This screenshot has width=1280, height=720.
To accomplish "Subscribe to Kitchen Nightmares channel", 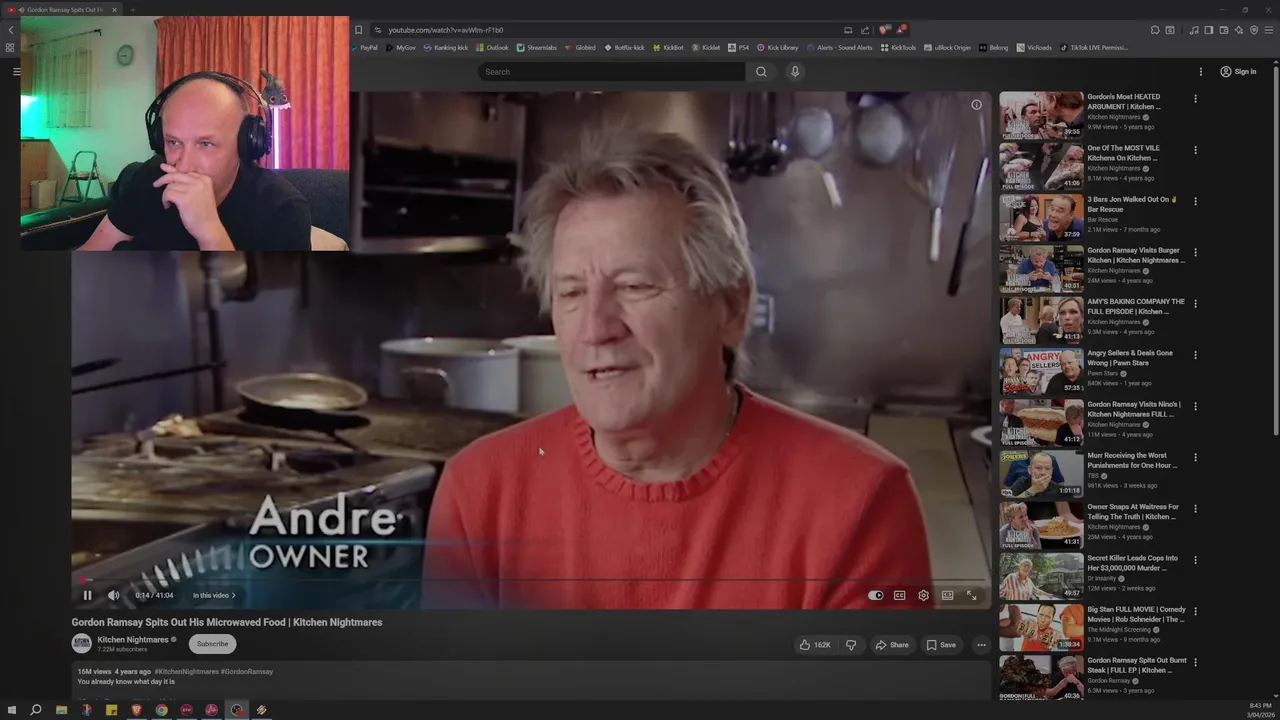I will (212, 644).
